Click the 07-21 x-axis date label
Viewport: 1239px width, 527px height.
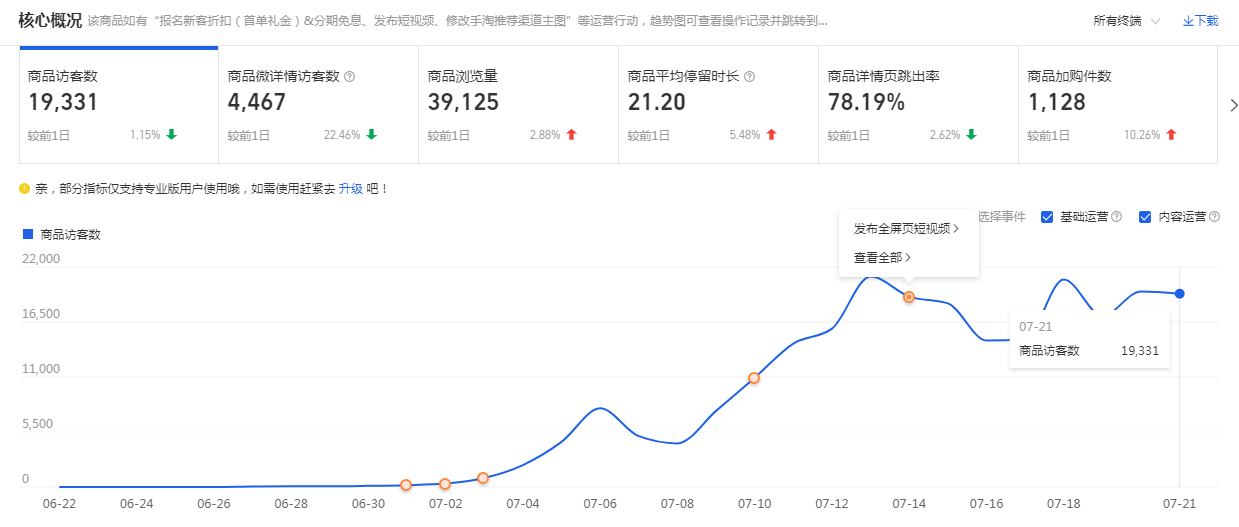click(1178, 504)
